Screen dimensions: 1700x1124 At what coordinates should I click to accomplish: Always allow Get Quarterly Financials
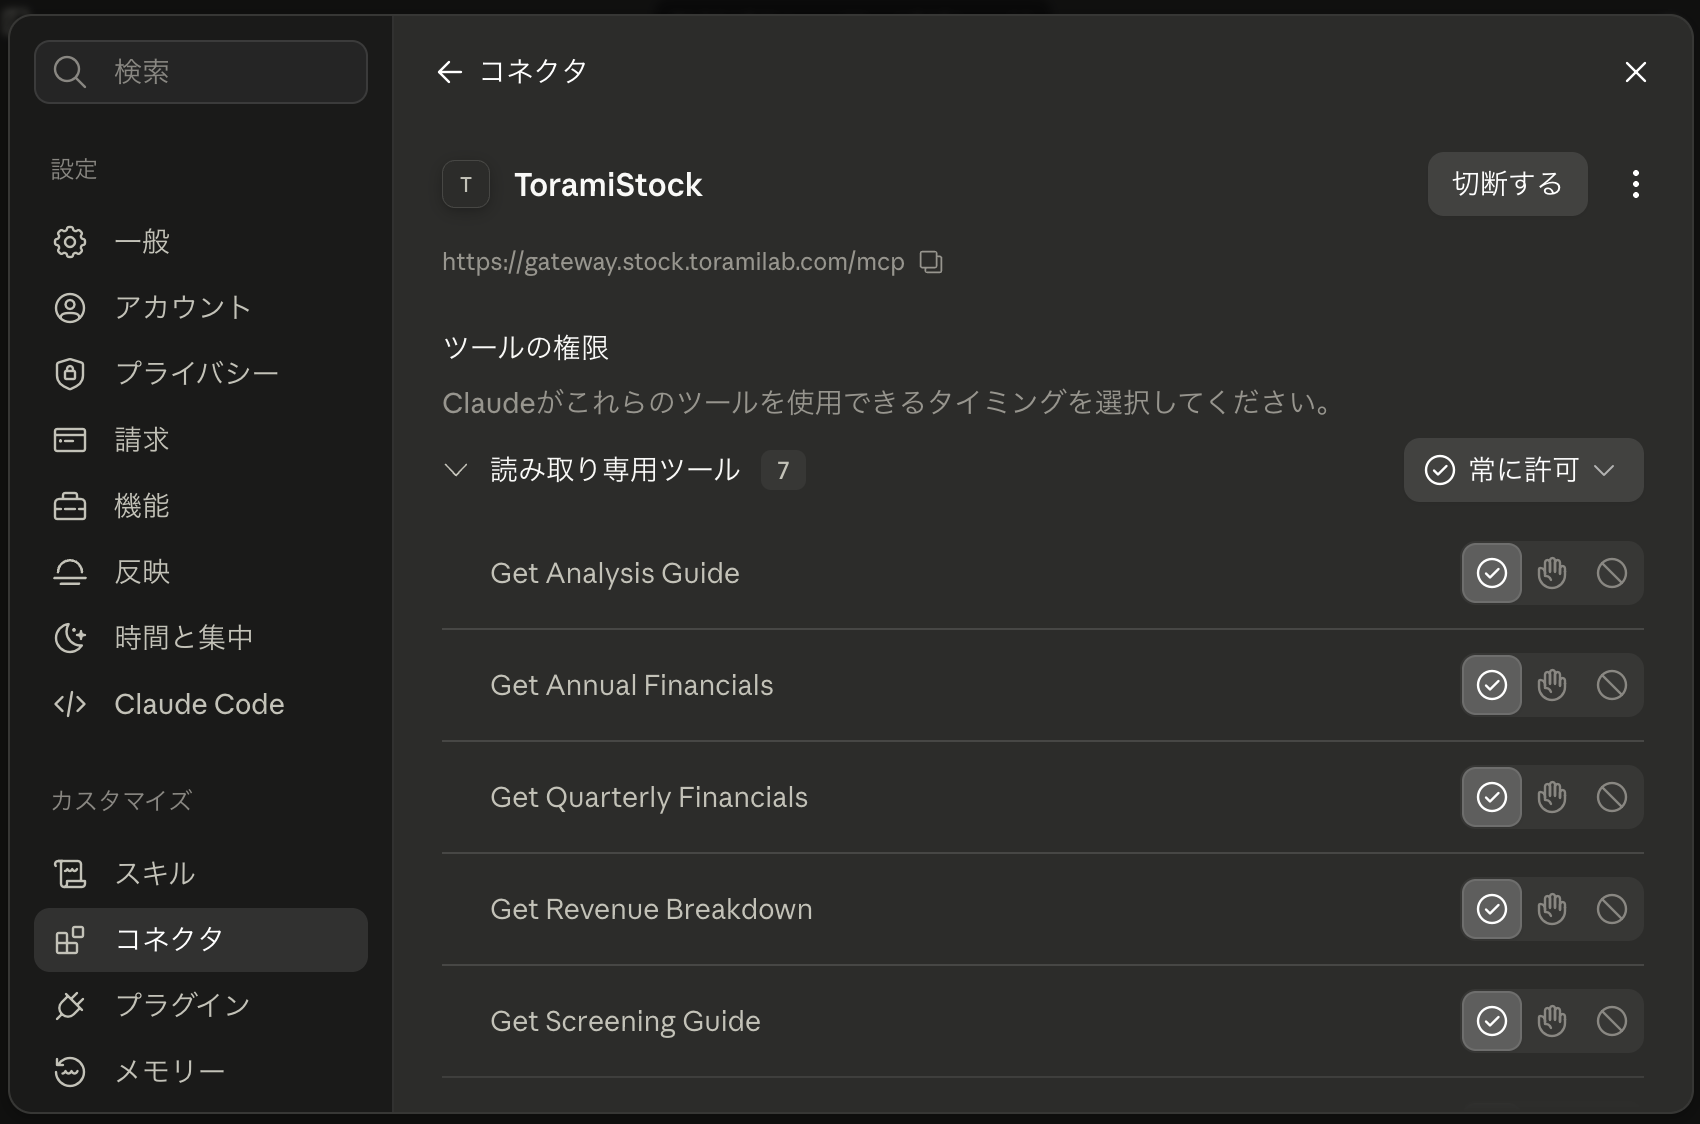[x=1492, y=797]
